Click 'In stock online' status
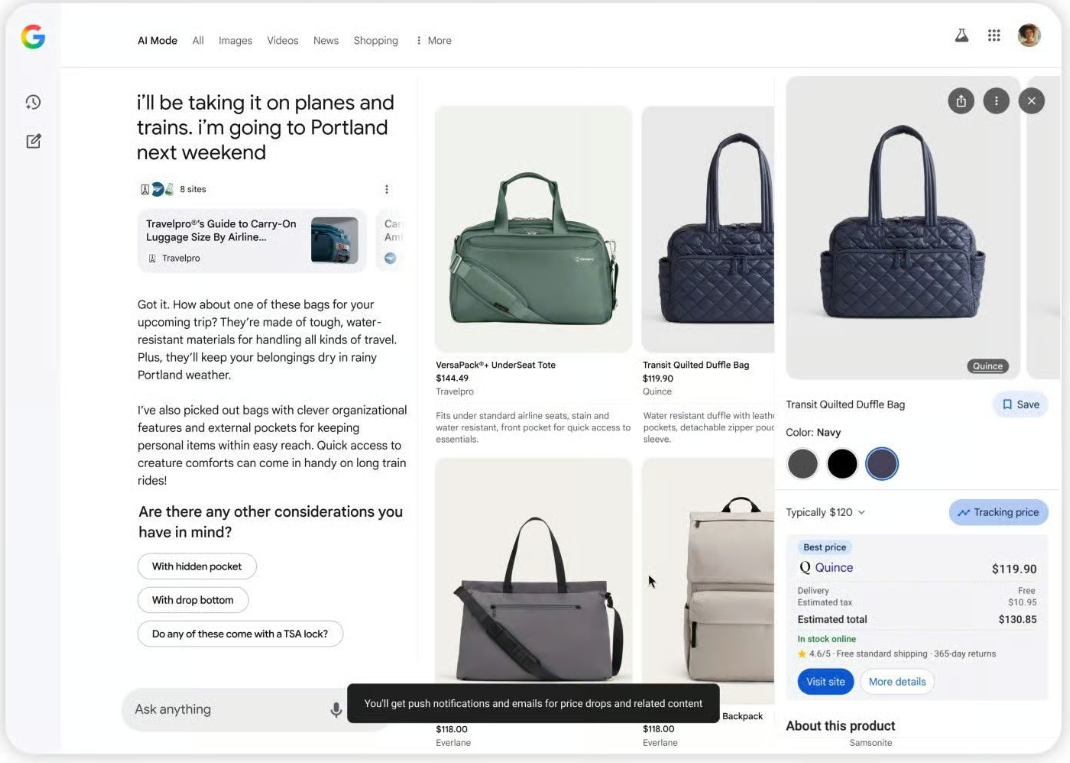Viewport: 1070px width, 763px height. click(826, 639)
